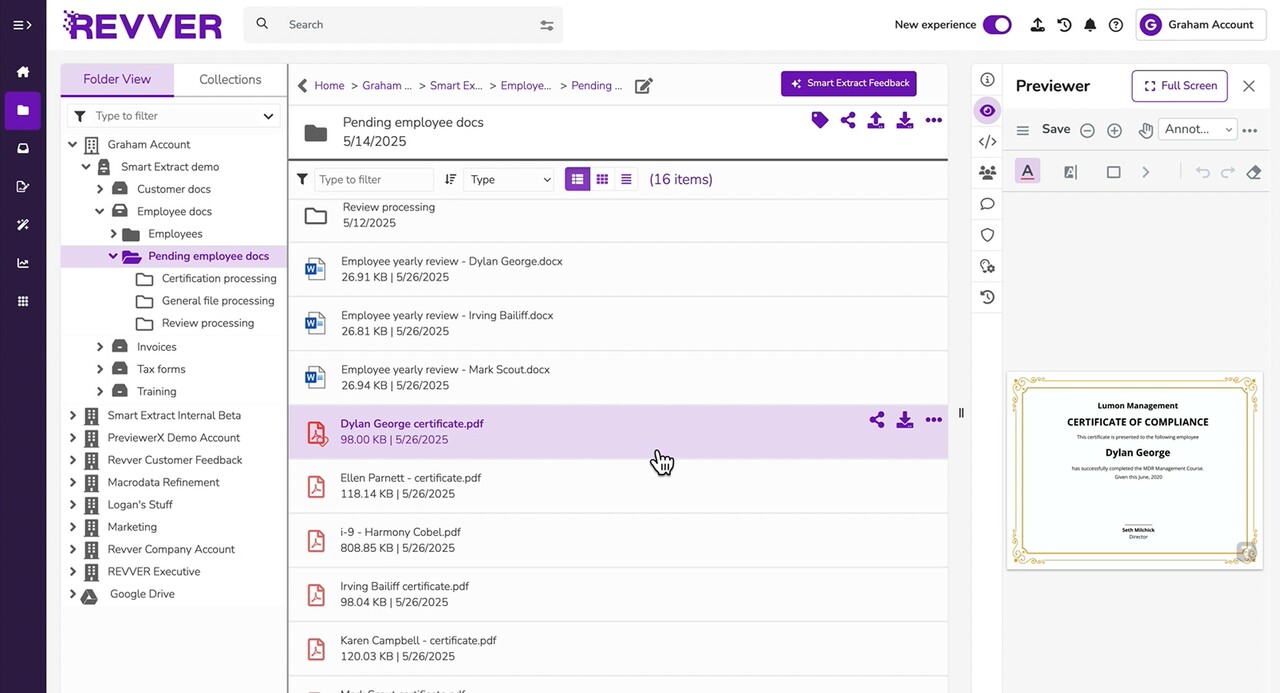Select the eye preview icon in previewer sidebar
Viewport: 1280px width, 693px height.
coord(988,111)
